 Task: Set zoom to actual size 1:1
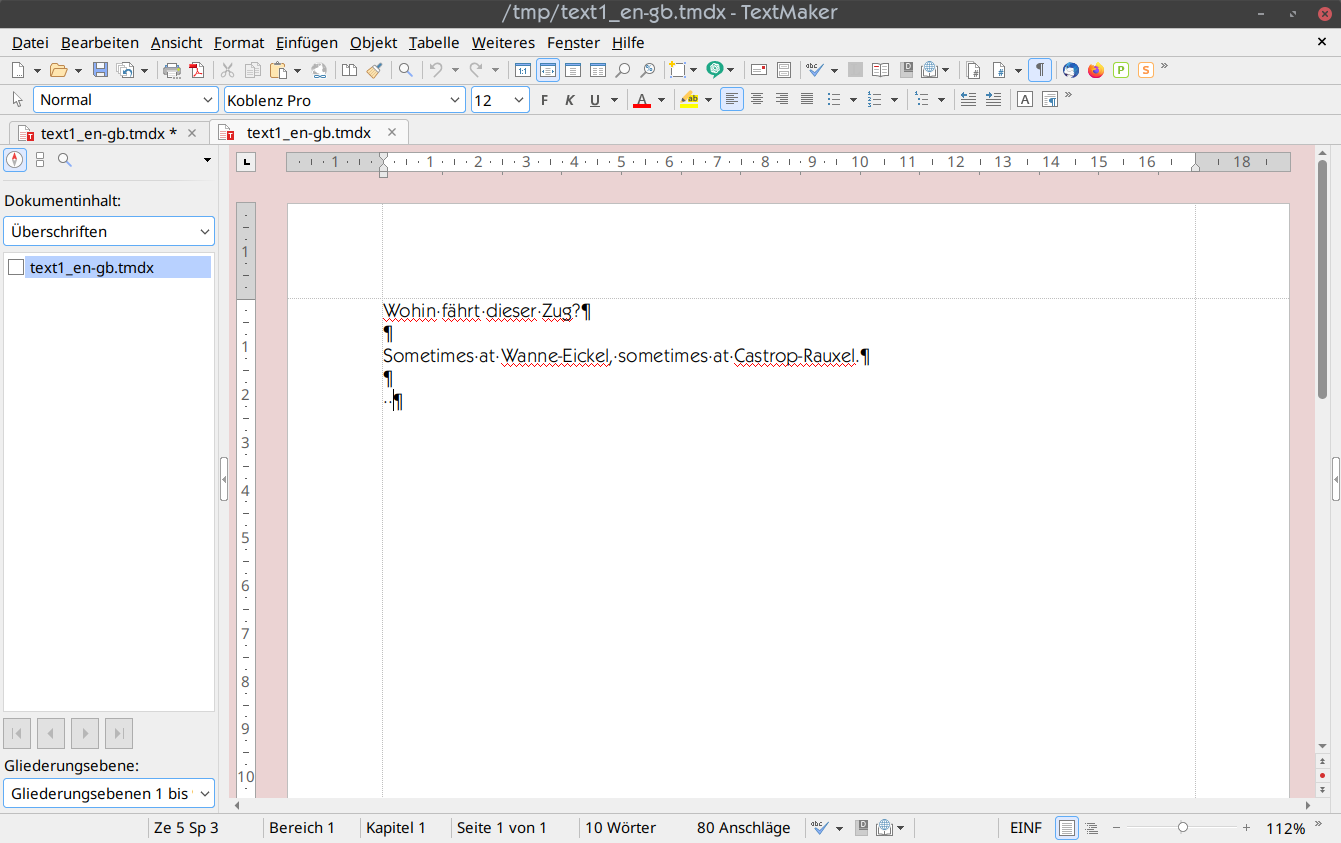pos(523,70)
